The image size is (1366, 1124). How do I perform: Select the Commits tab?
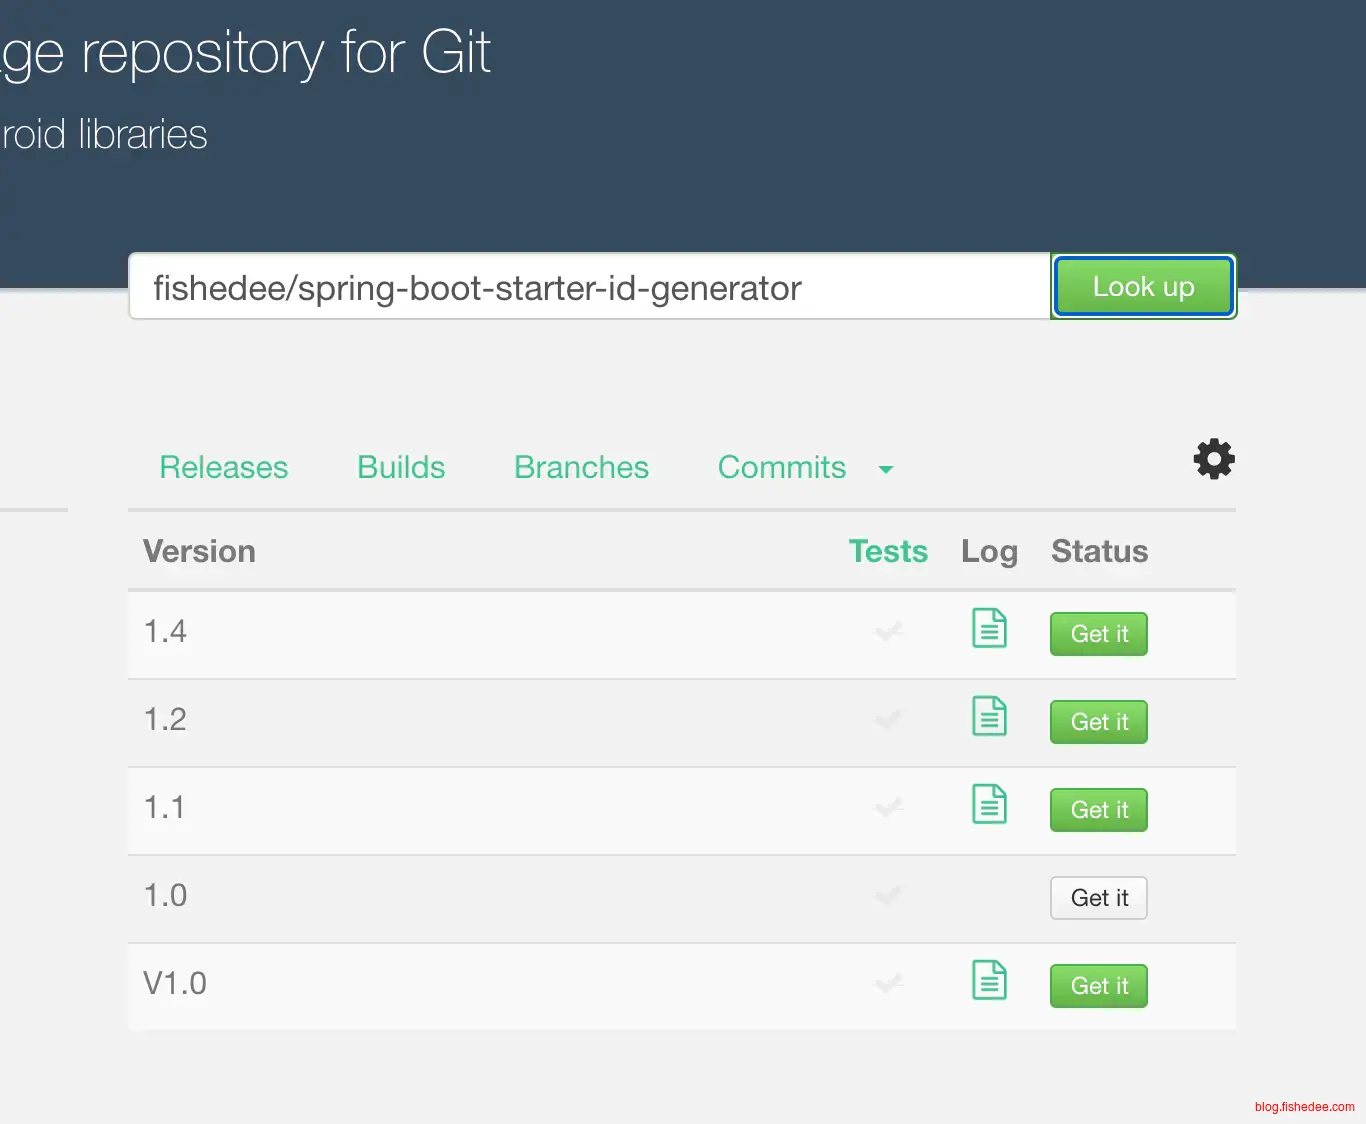(781, 468)
